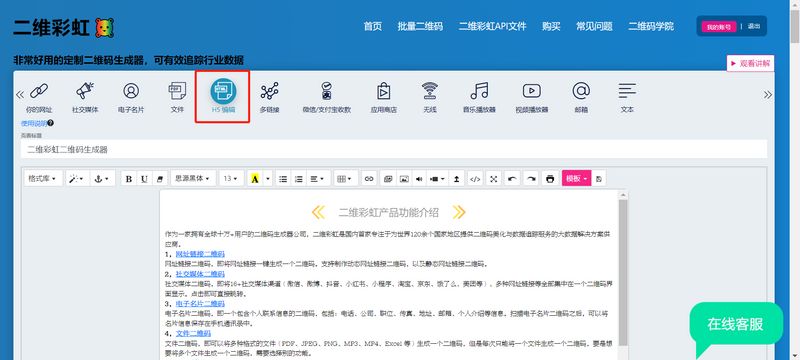
Task: Click the page title input field
Action: (x=394, y=149)
